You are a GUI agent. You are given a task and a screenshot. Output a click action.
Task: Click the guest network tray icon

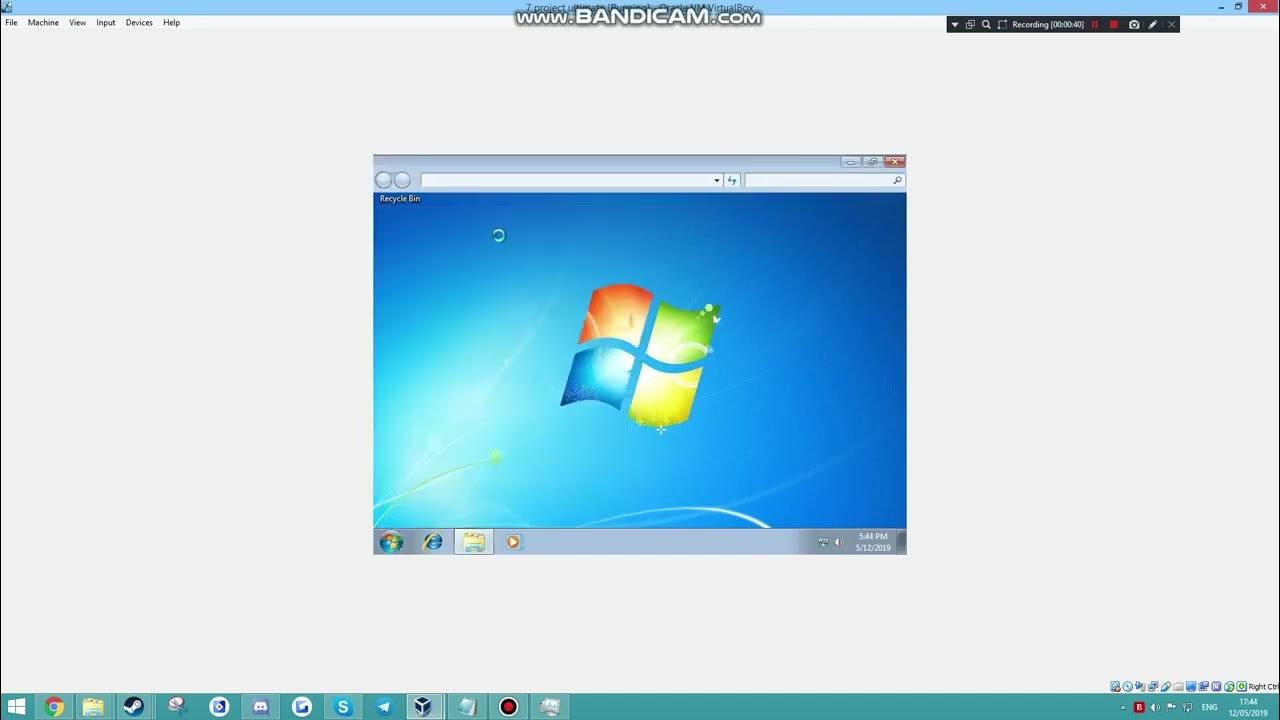point(824,542)
